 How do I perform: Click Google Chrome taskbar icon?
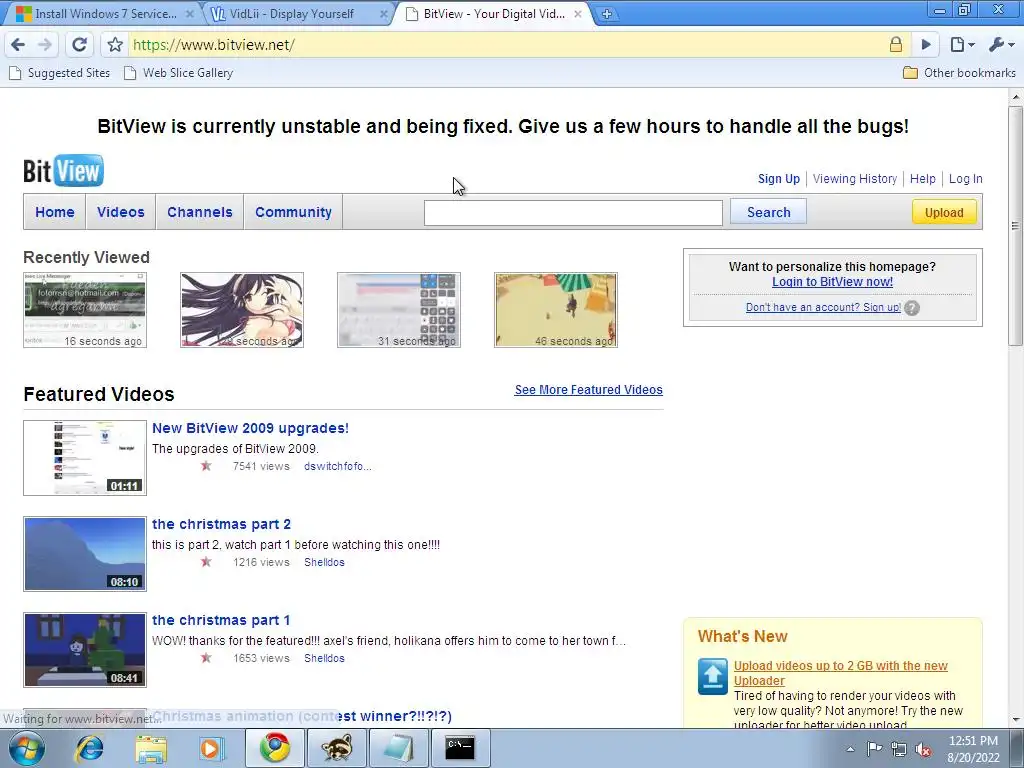(275, 748)
